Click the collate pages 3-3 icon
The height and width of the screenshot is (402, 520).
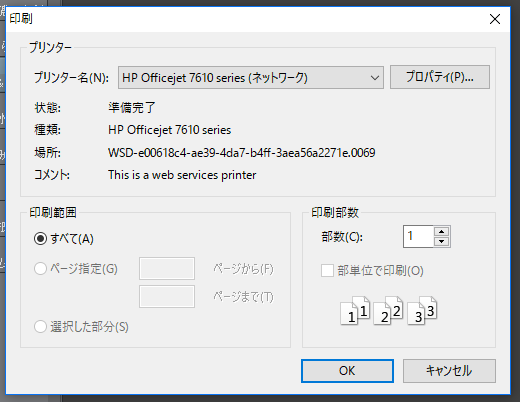pos(422,310)
